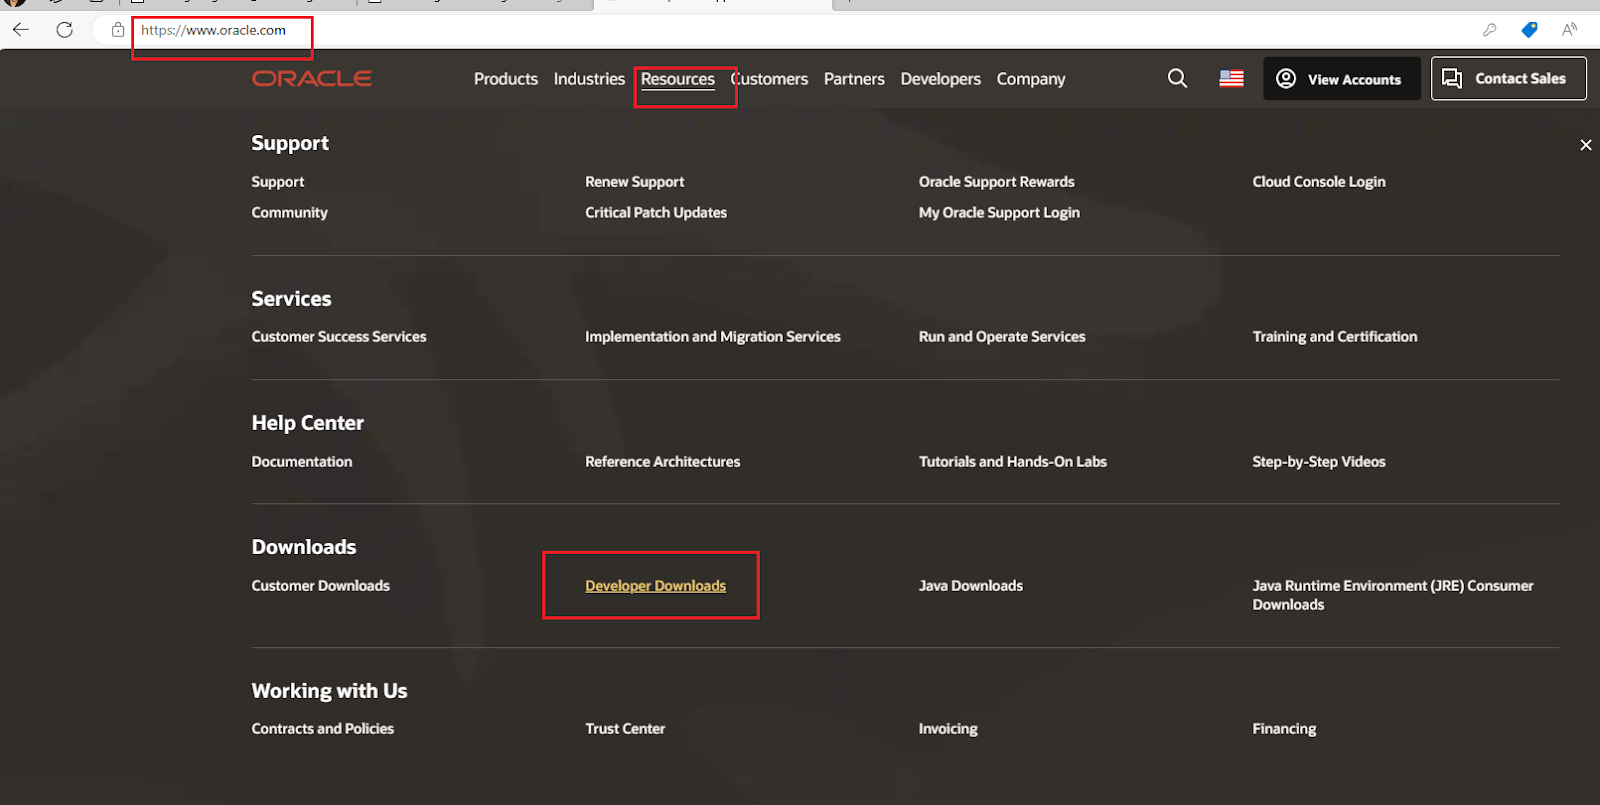Click the browser back arrow

tap(21, 30)
